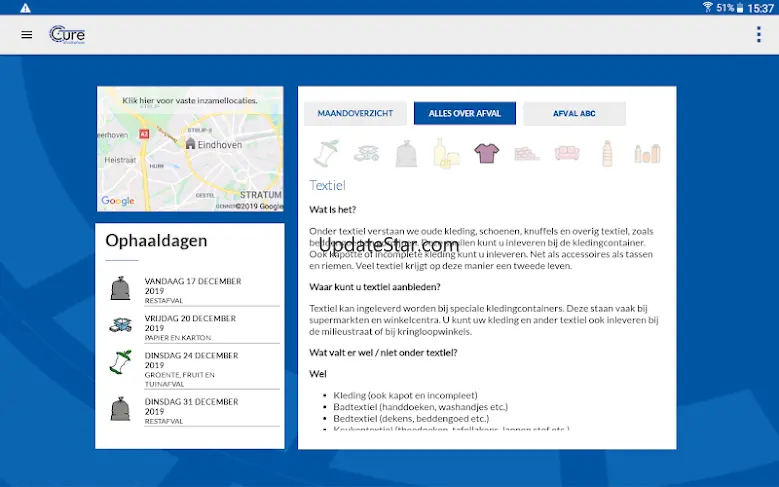This screenshot has width=779, height=487.
Task: Tap garbage bag icon for 31 December
Action: 120,408
